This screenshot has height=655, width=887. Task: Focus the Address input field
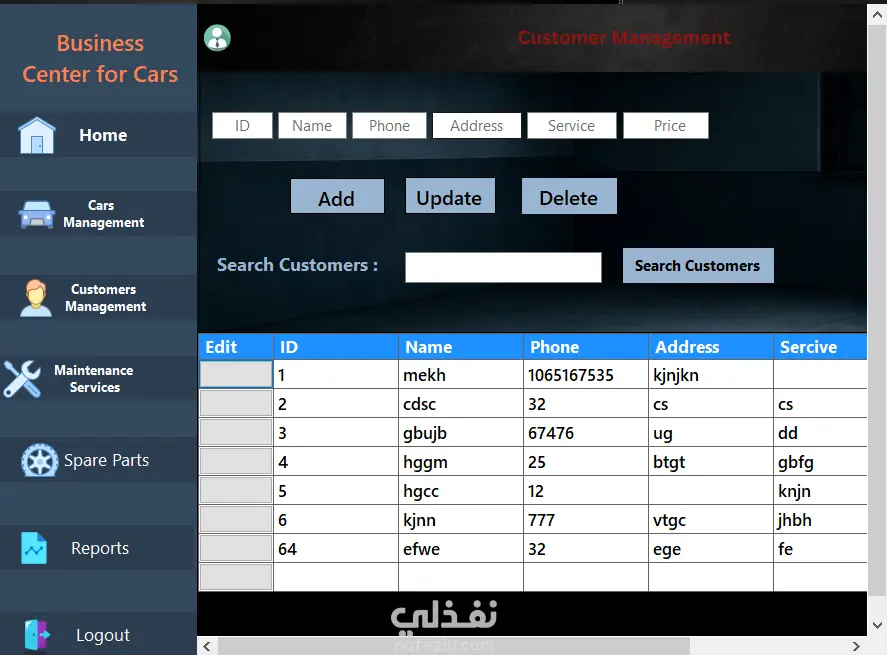[x=477, y=126]
